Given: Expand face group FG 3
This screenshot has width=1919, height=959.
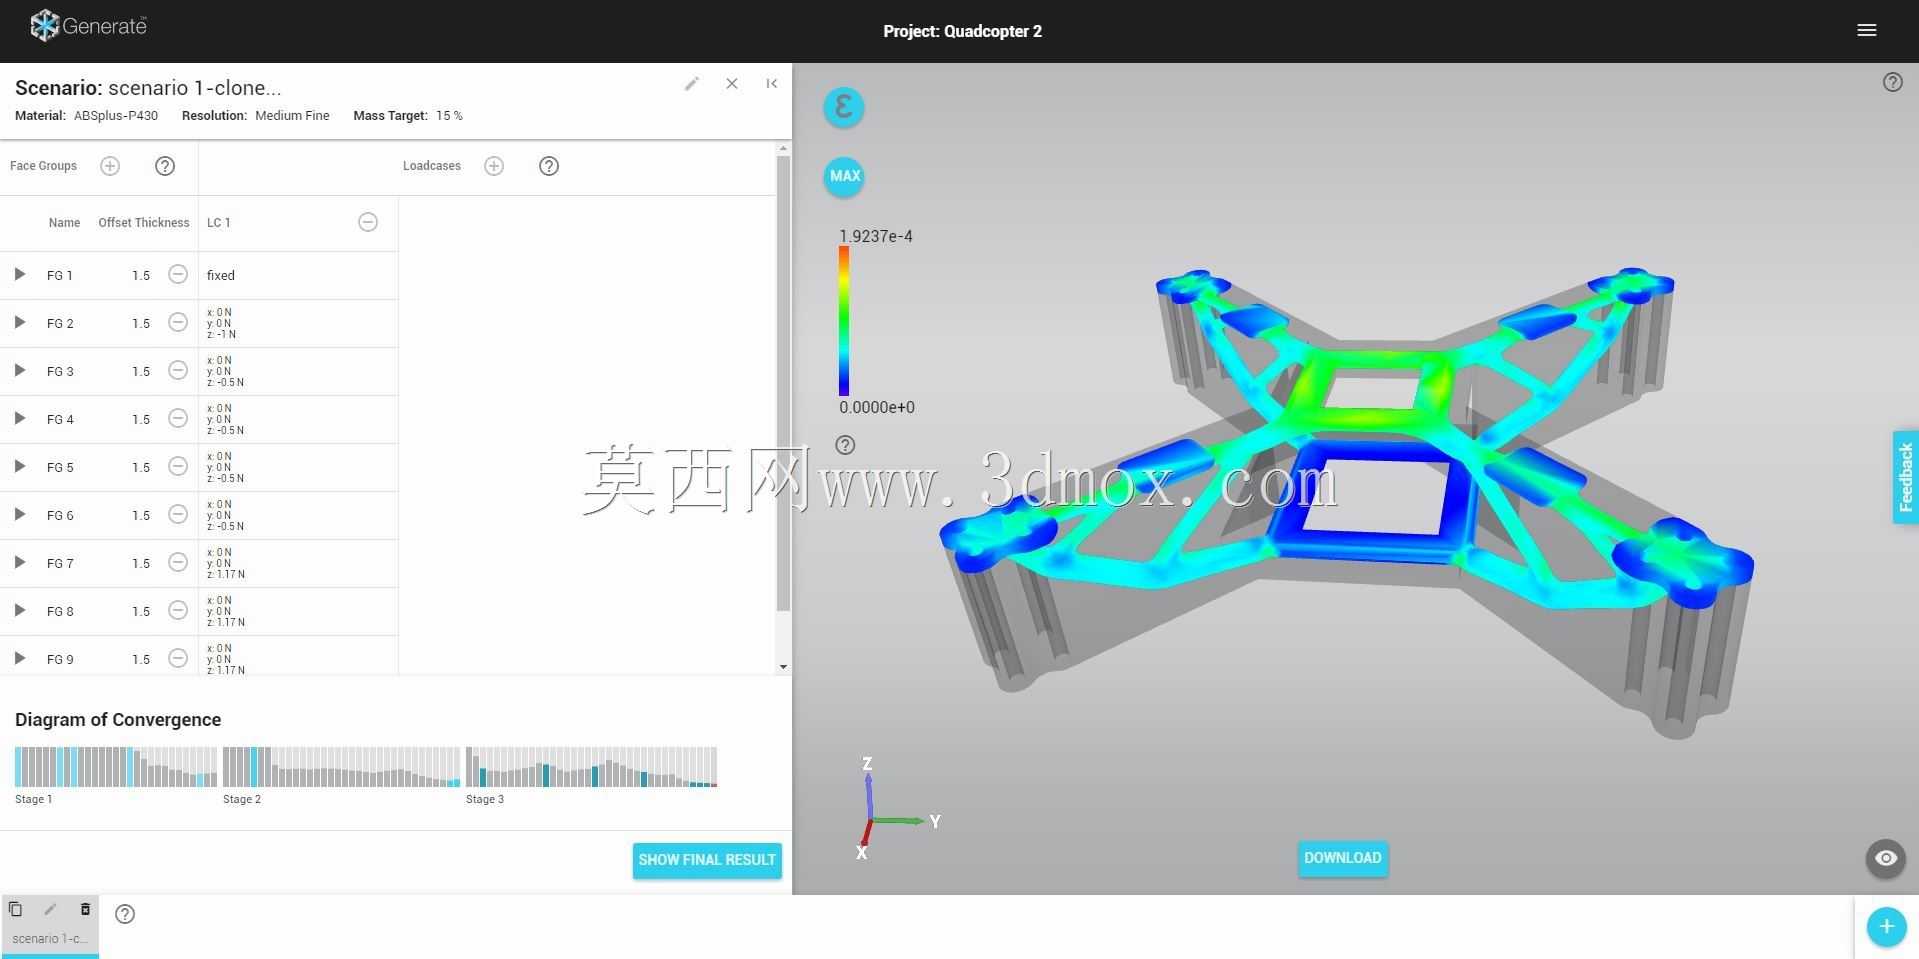Looking at the screenshot, I should (19, 370).
